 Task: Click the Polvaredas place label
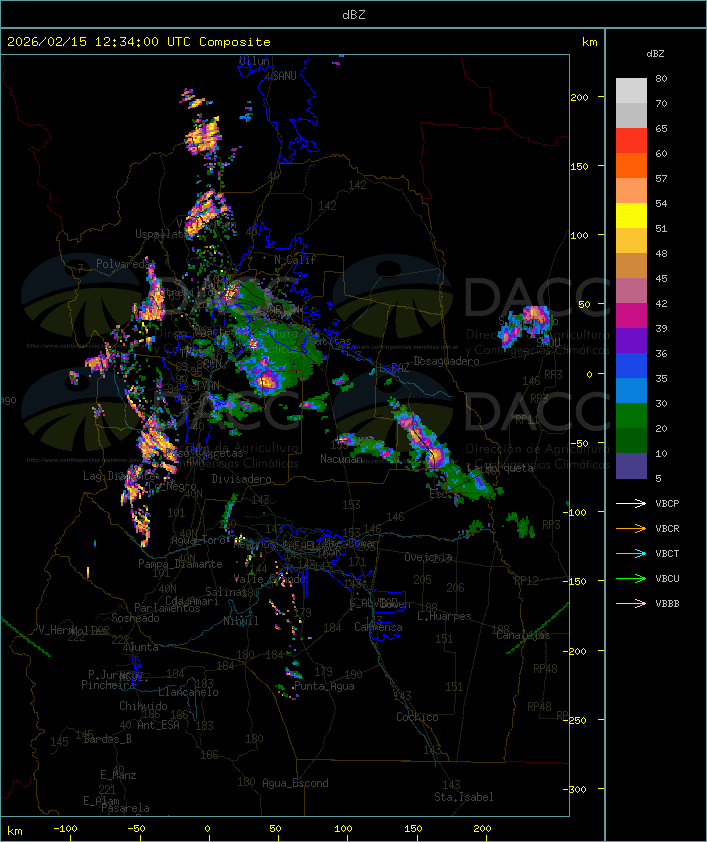point(124,264)
